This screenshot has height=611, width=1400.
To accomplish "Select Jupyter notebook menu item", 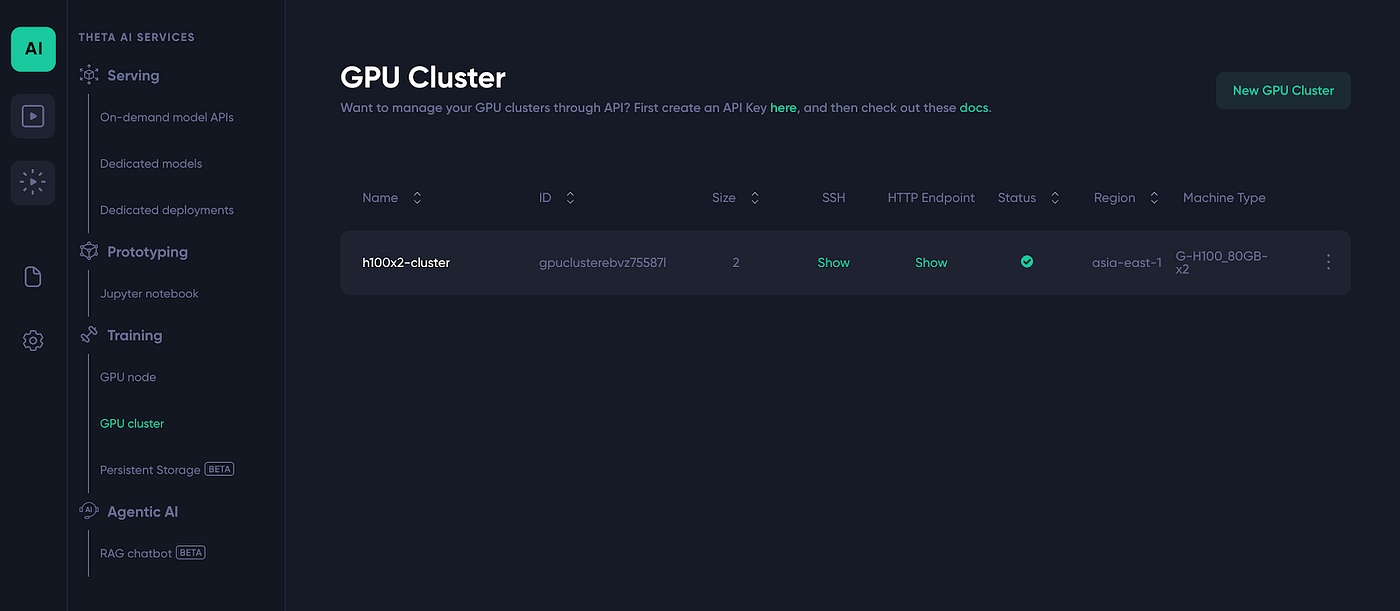I will [149, 294].
